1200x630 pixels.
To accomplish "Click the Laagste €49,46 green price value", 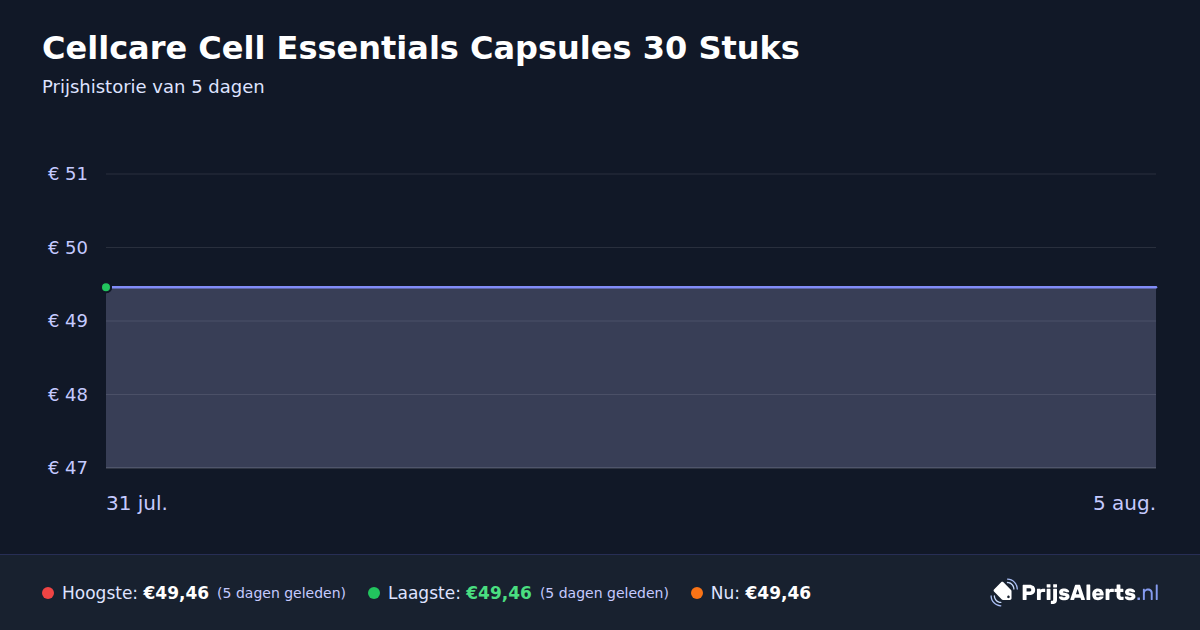I will (499, 593).
